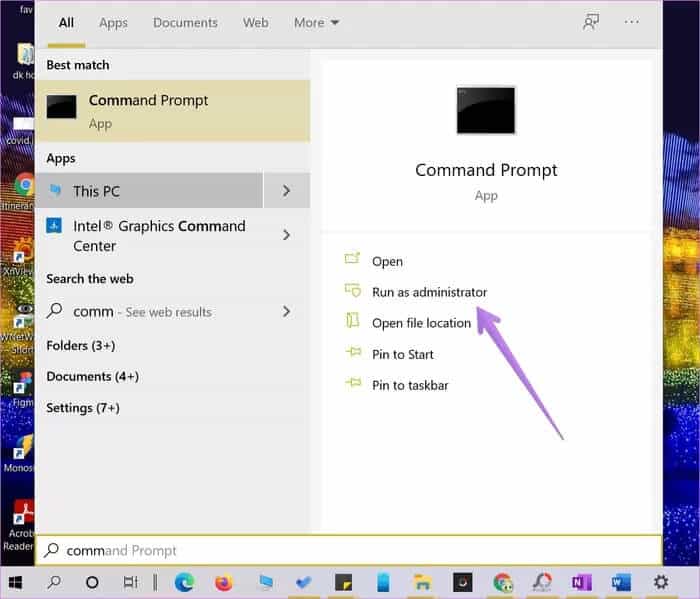Expand the comm web results arrow
Screen dimensions: 700x599
click(287, 311)
